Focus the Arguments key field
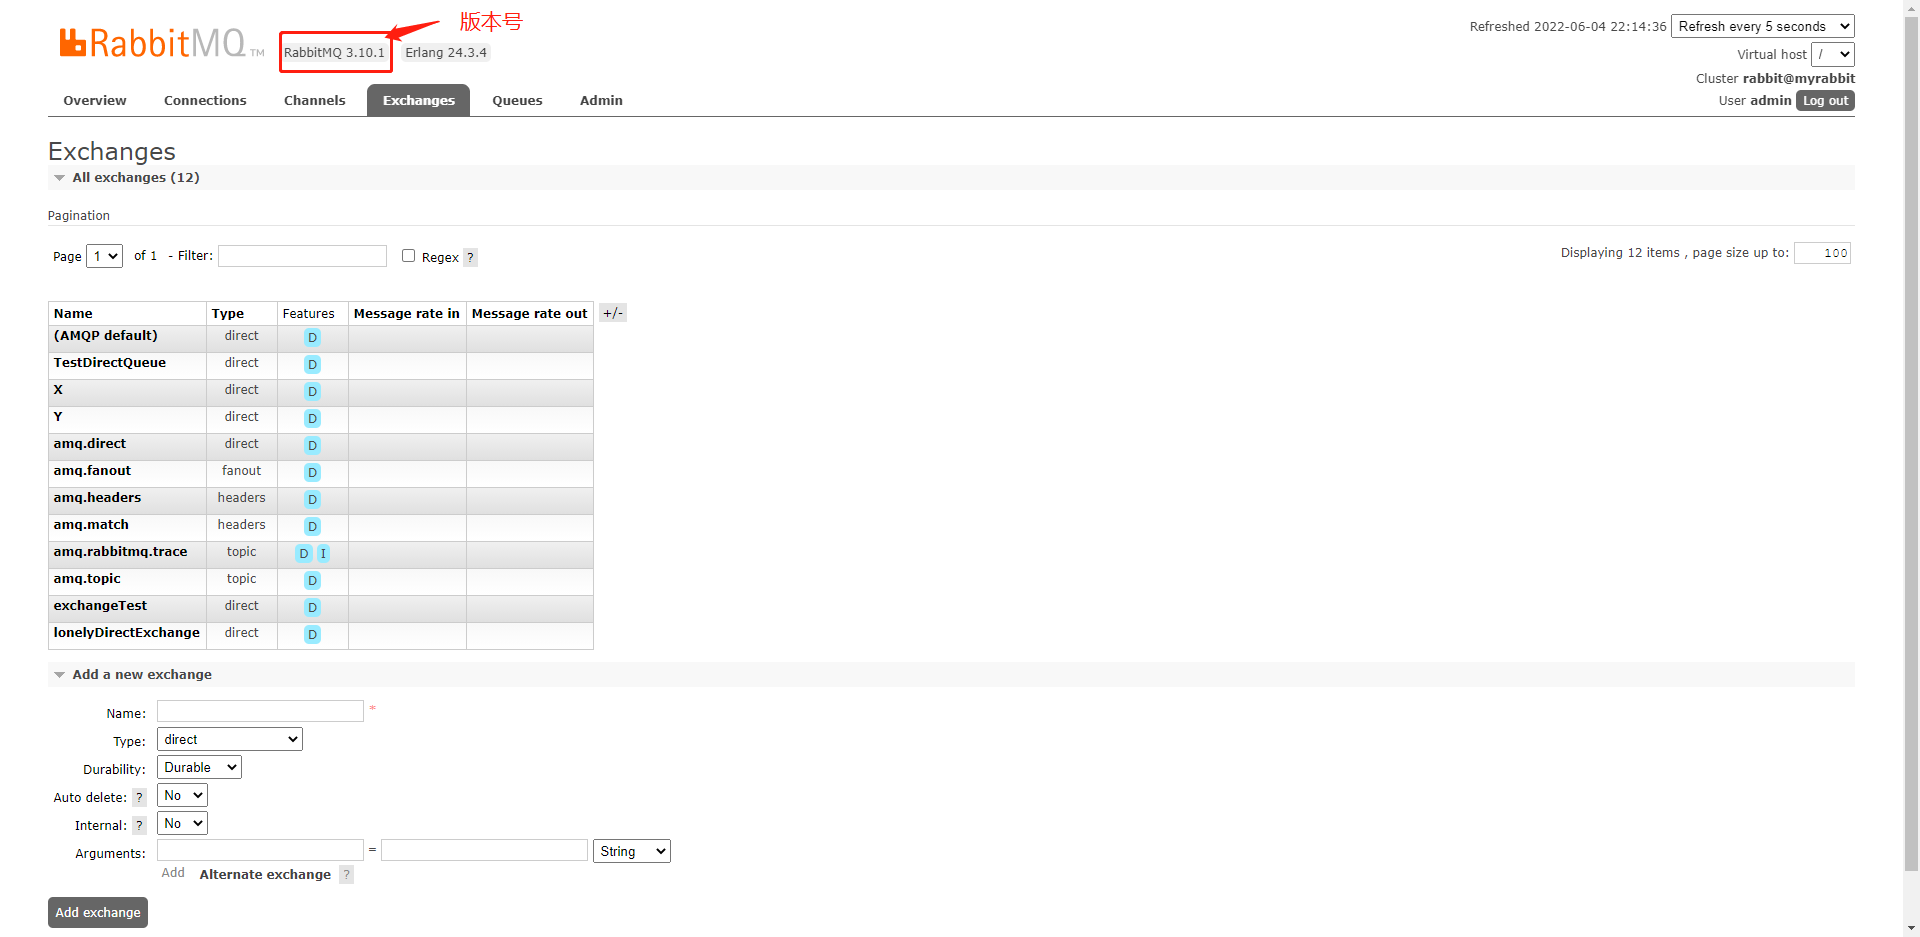1920x937 pixels. (260, 850)
